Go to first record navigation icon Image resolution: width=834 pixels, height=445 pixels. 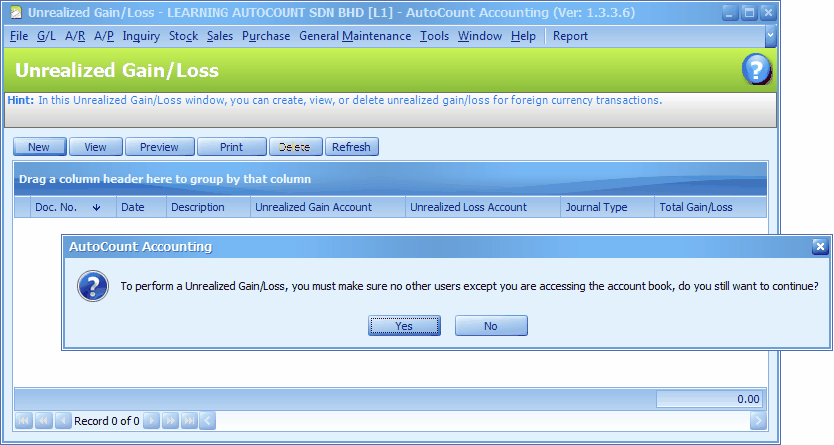pyautogui.click(x=24, y=421)
